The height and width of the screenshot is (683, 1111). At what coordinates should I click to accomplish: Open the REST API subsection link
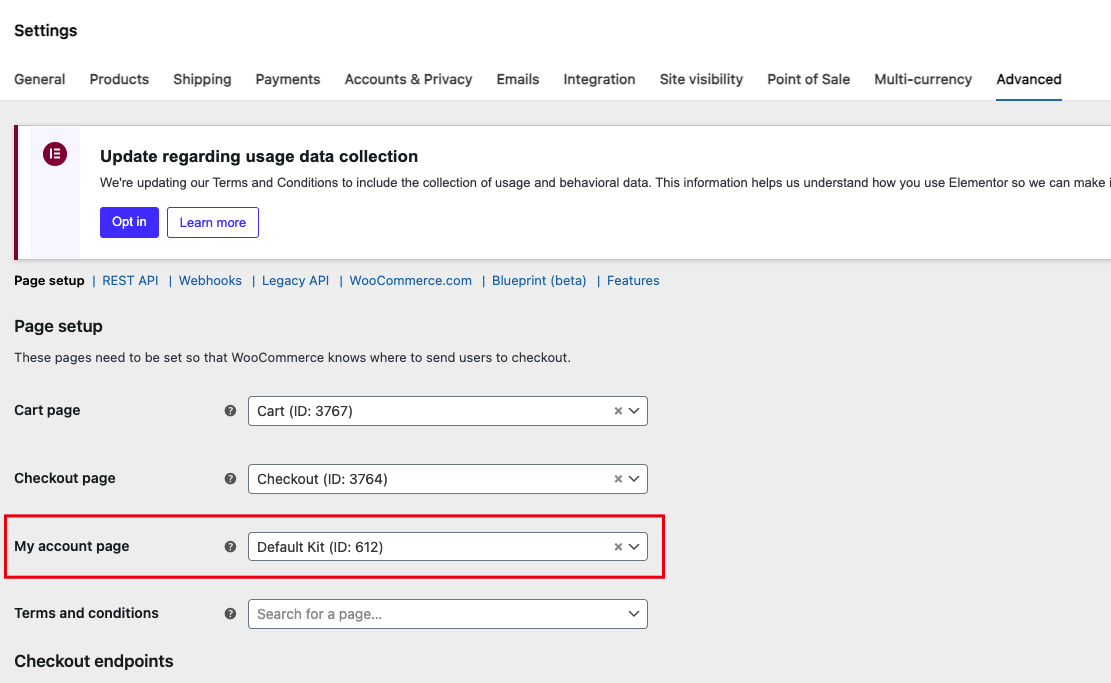coord(130,281)
